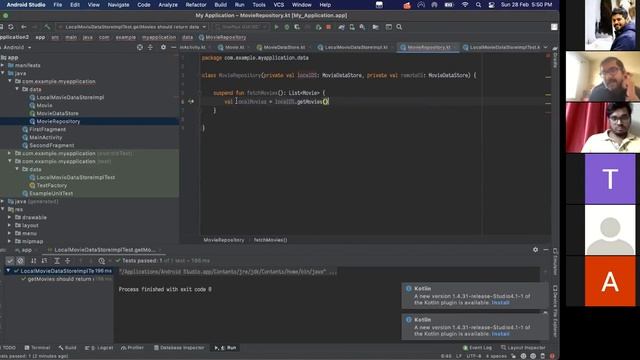Switch to the Movie.kt editor tab

[x=231, y=47]
